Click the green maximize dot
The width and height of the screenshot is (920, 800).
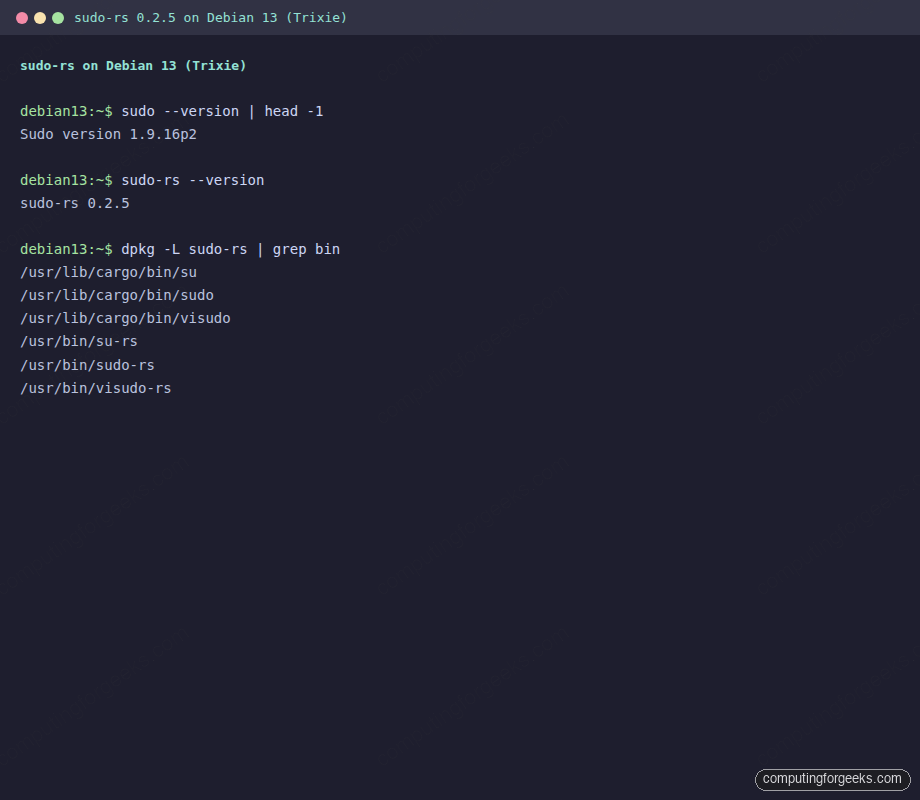click(x=58, y=17)
